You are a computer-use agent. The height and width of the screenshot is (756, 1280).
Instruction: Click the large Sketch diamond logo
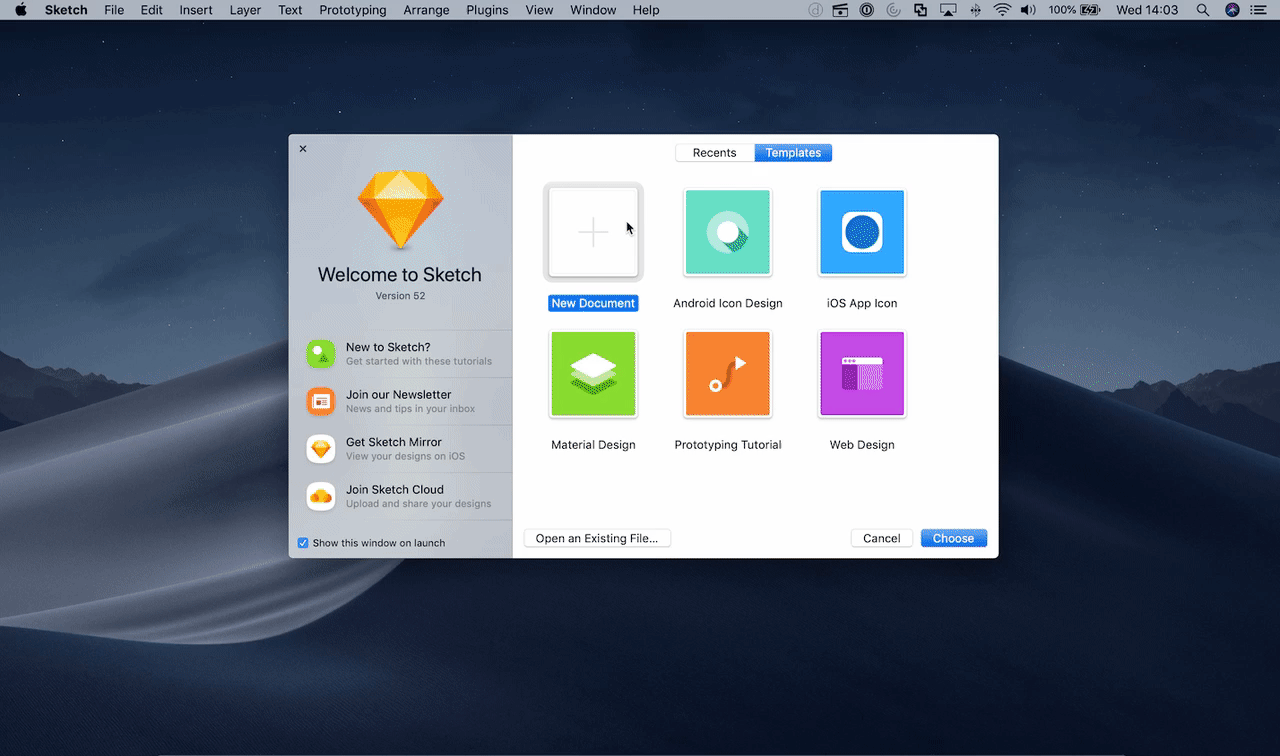coord(400,210)
